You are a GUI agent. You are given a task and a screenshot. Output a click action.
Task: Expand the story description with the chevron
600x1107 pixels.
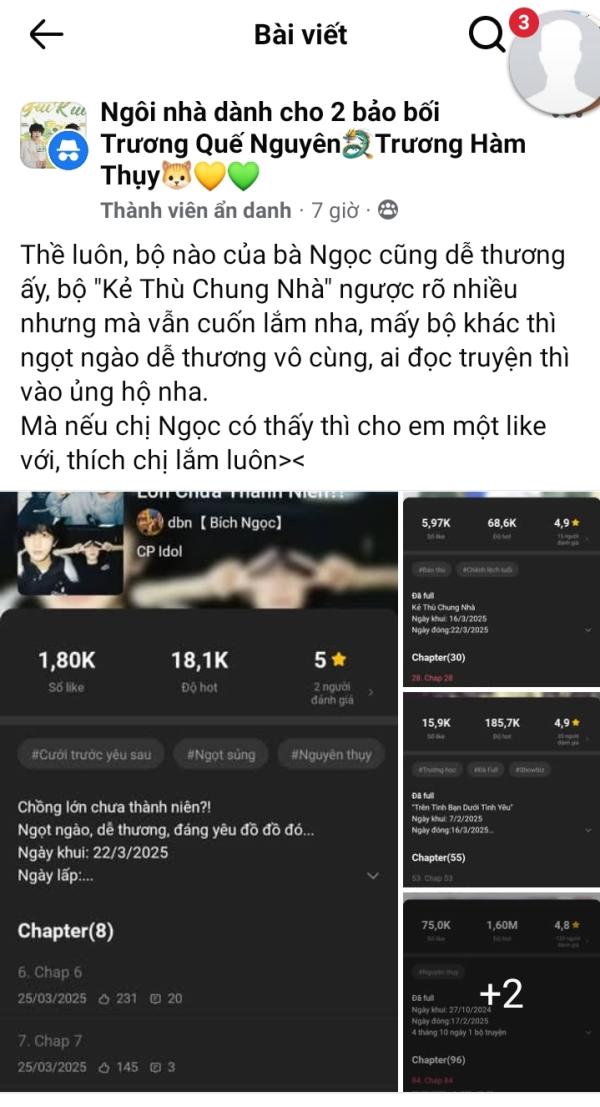tap(373, 875)
